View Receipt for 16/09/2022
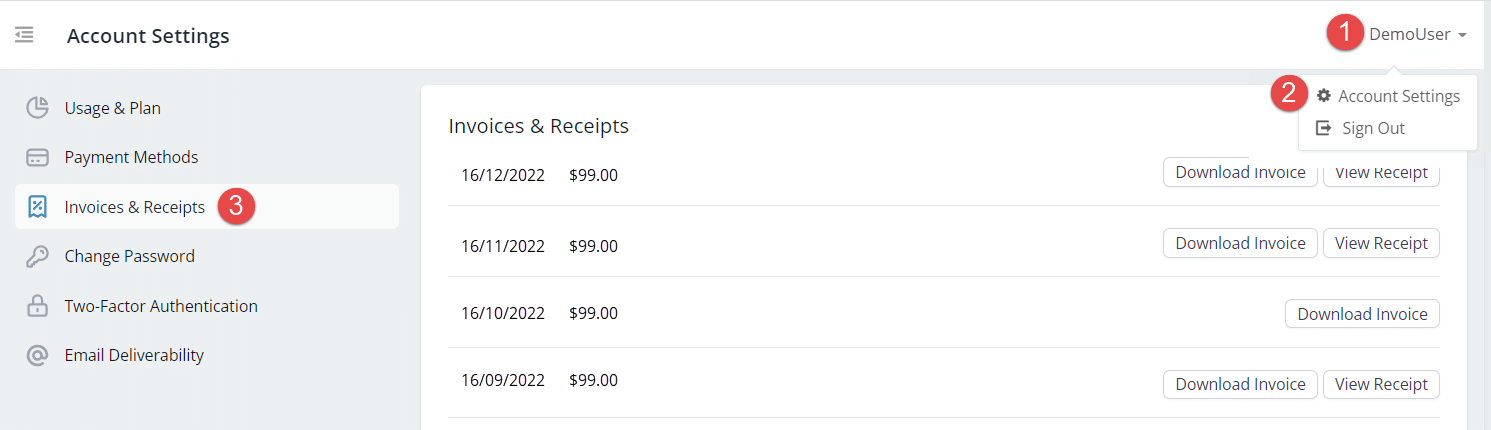1491x430 pixels. coord(1381,384)
